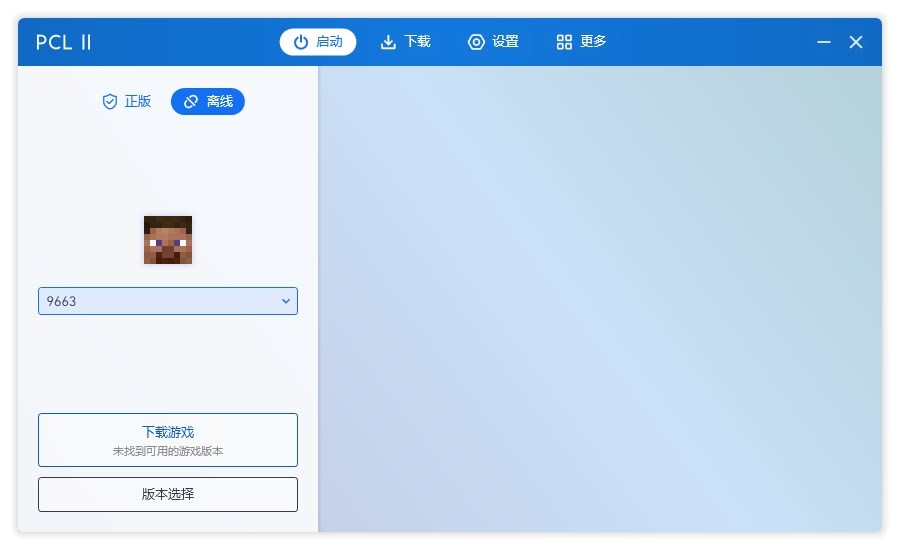Expand the username dropdown arrow
Viewport: 900px width, 550px height.
pyautogui.click(x=285, y=301)
